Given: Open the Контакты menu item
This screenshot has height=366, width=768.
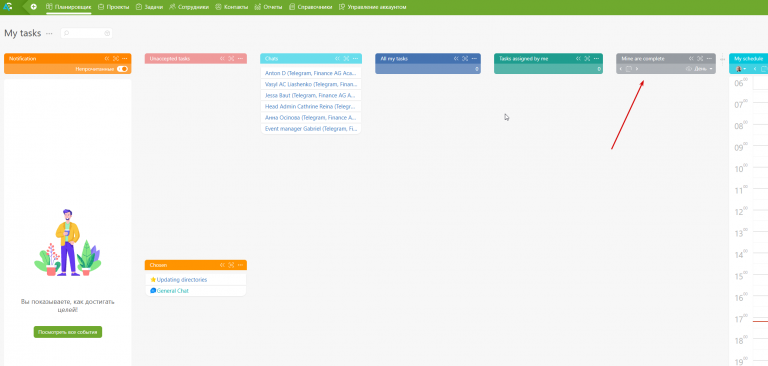Looking at the screenshot, I should coord(232,7).
